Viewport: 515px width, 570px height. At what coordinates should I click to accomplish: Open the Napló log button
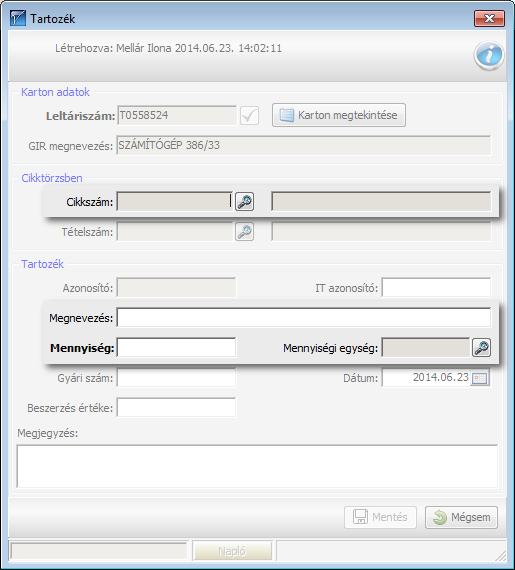(x=232, y=551)
